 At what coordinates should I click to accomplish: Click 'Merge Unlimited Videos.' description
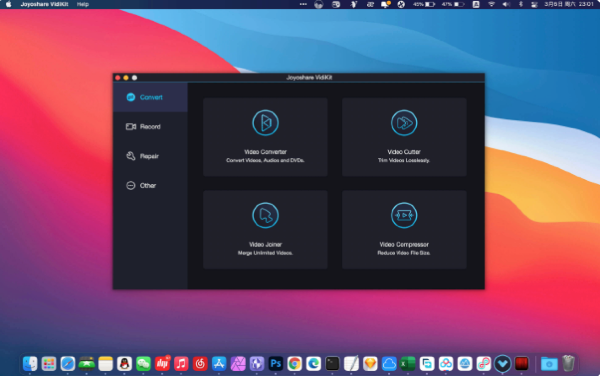click(x=265, y=253)
